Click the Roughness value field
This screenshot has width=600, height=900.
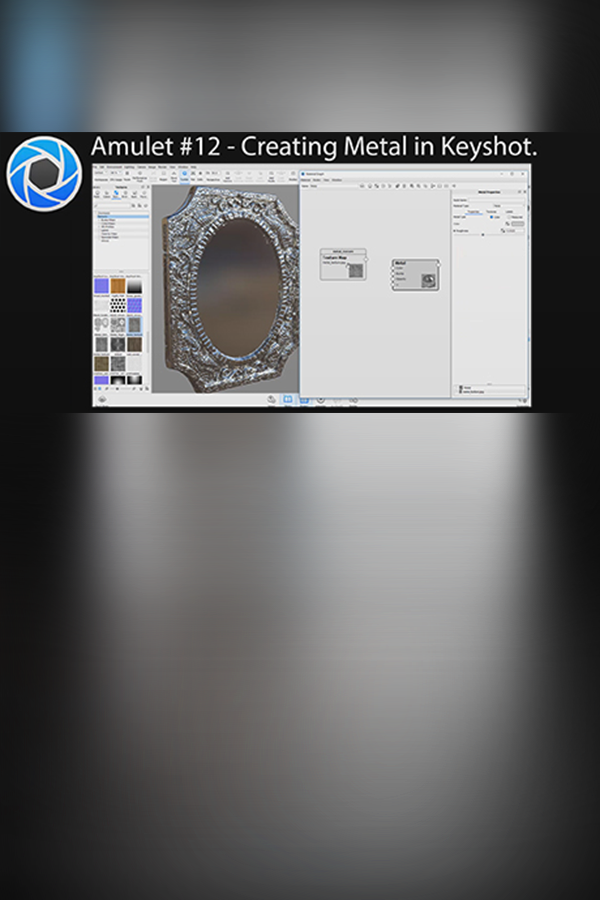(x=515, y=231)
